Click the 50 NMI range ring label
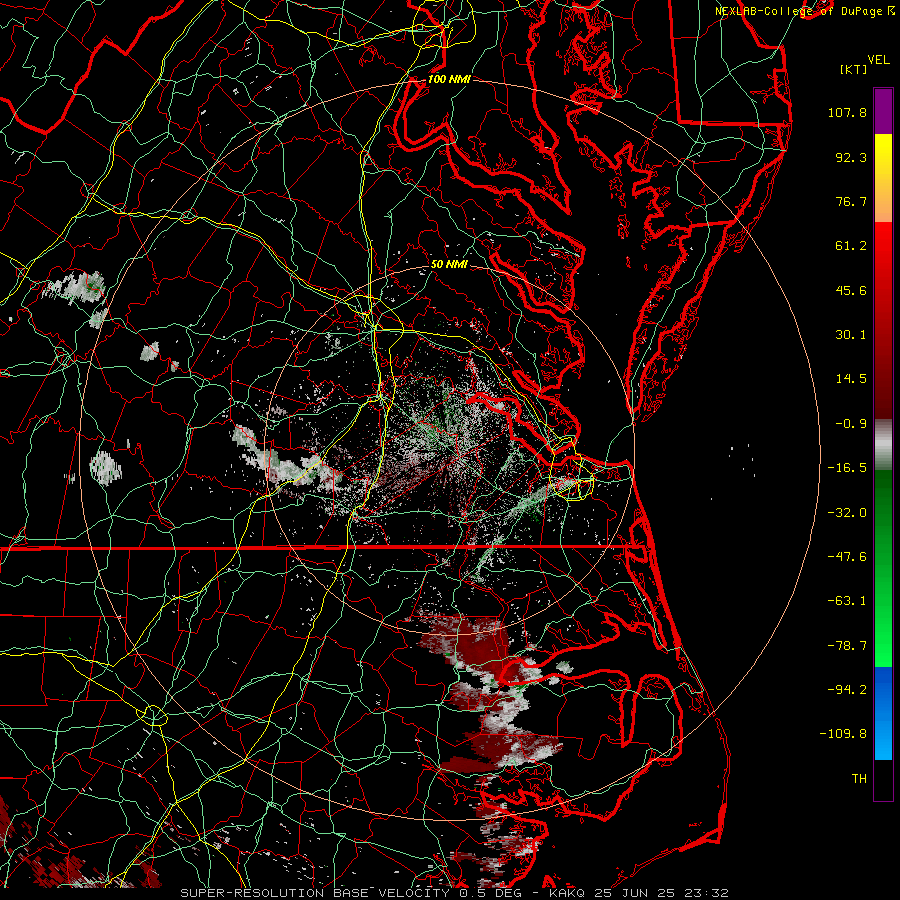Screen dimensions: 900x900 point(449,264)
